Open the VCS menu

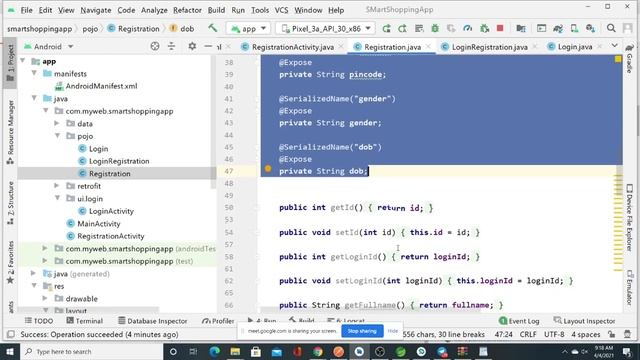[x=281, y=10]
